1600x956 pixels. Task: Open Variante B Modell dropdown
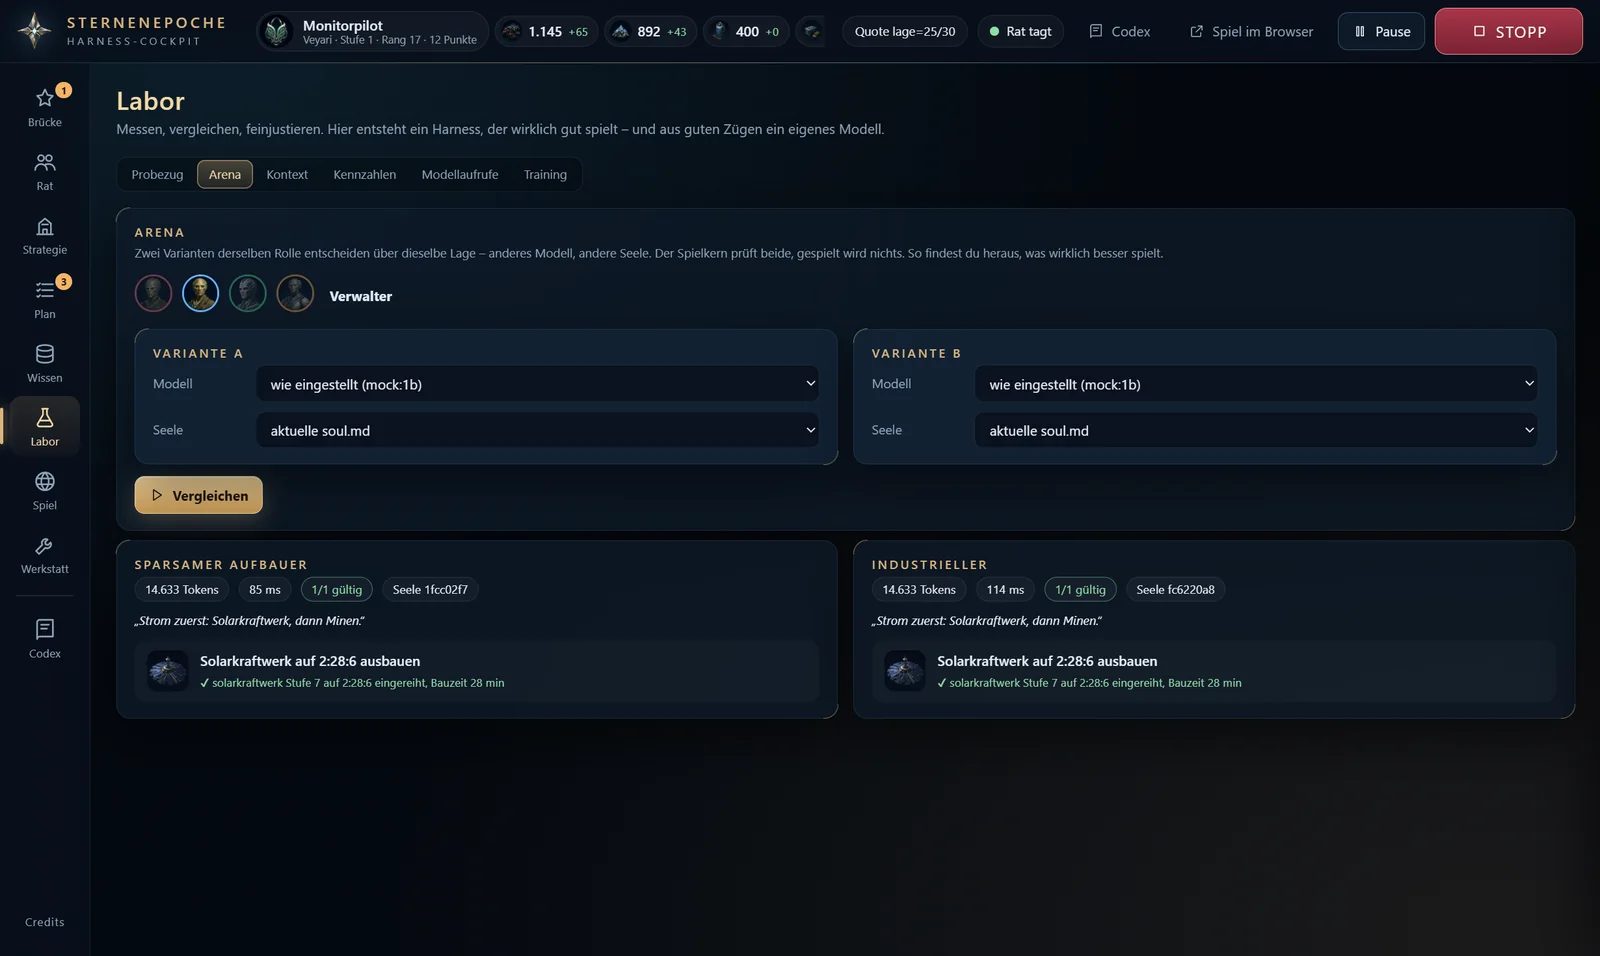pos(1256,384)
